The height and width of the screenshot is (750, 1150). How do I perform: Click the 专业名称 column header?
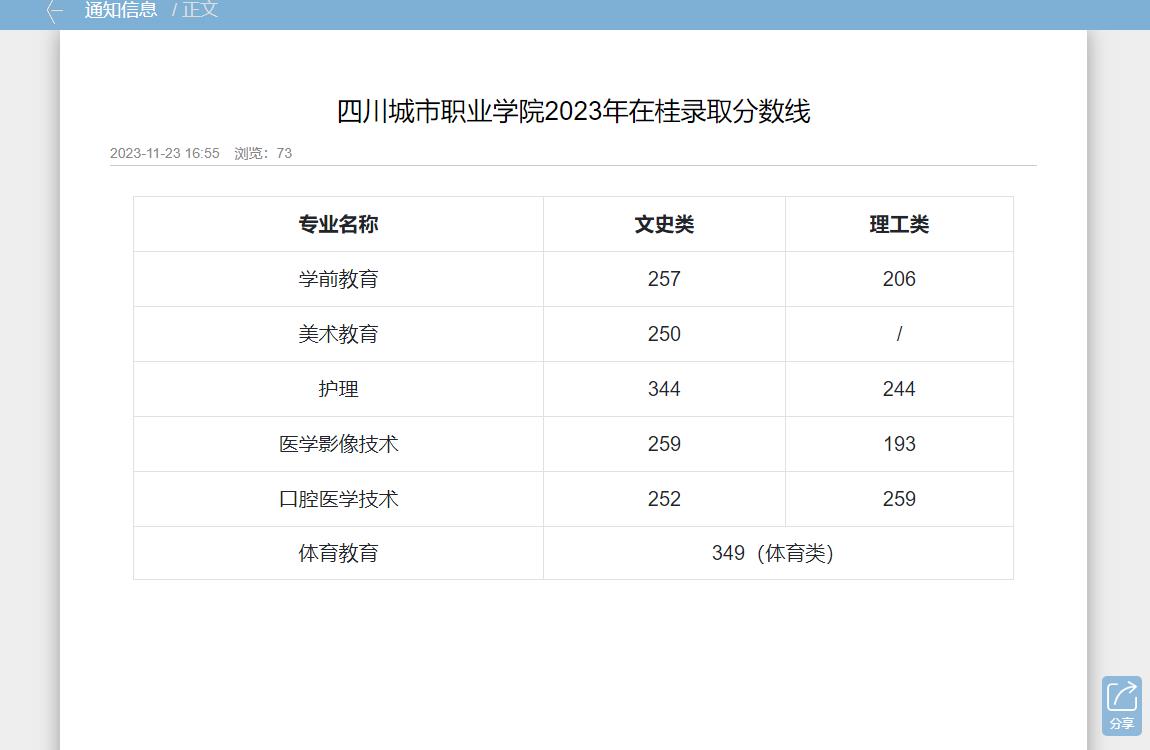[x=338, y=224]
